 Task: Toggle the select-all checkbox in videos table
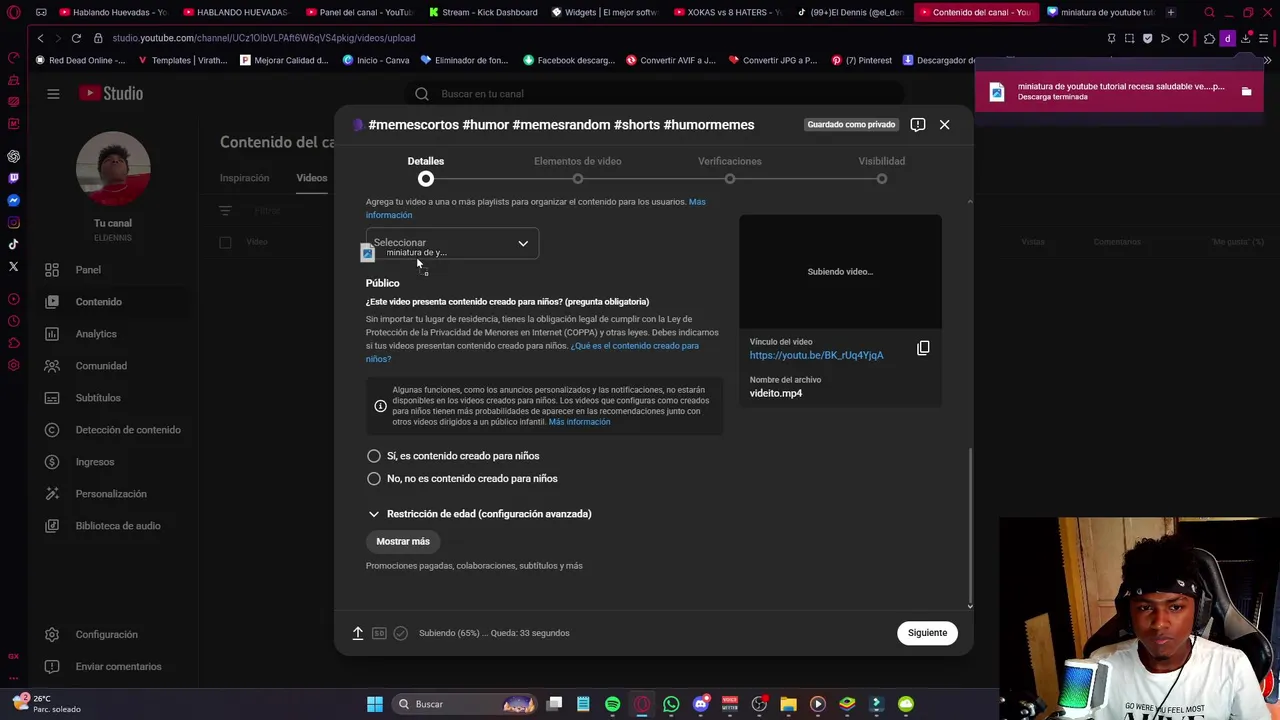pyautogui.click(x=225, y=242)
